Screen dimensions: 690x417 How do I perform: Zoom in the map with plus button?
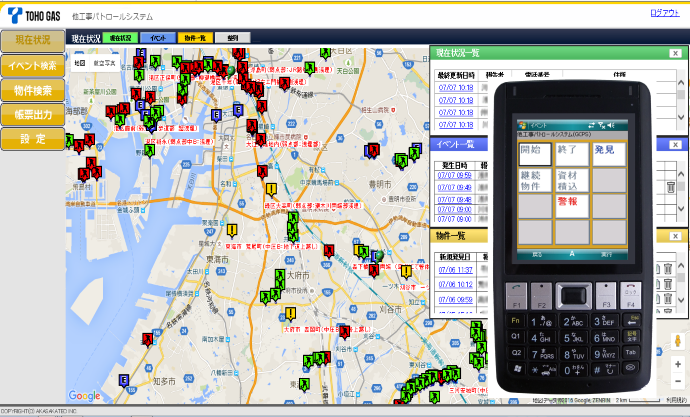[x=678, y=364]
